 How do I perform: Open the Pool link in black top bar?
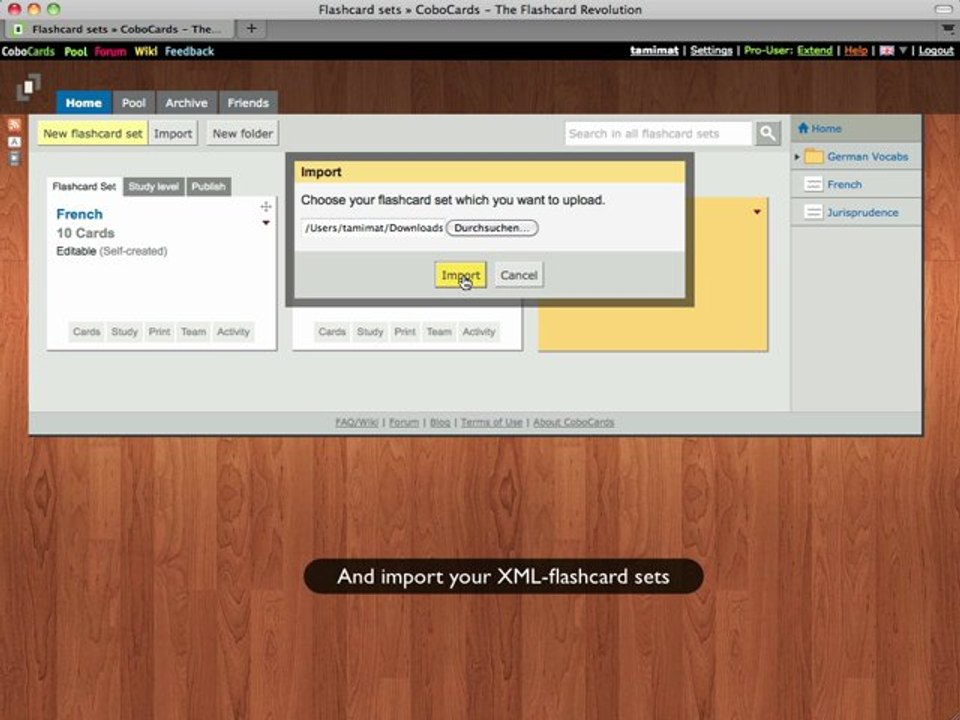coord(75,51)
